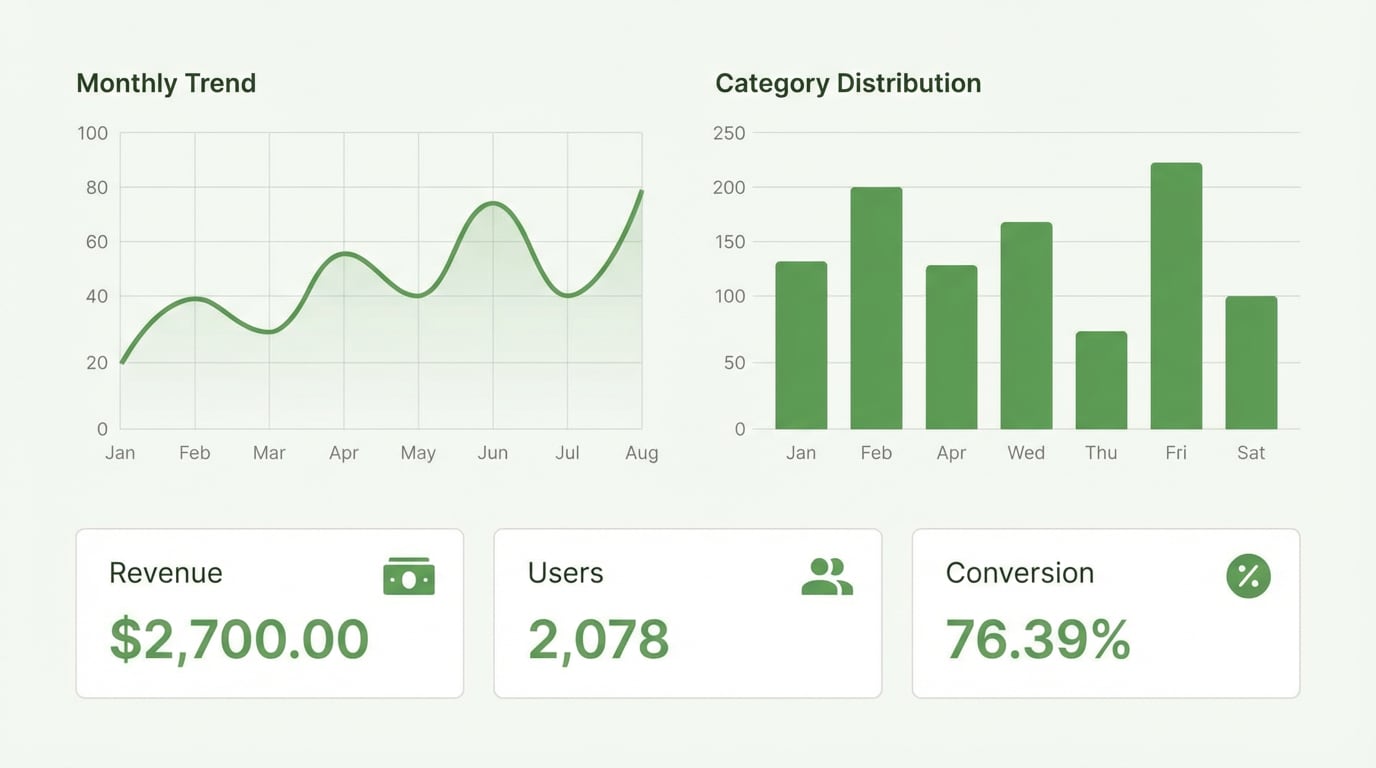This screenshot has width=1376, height=768.
Task: Click the Jun peak on trend line
Action: pyautogui.click(x=493, y=203)
